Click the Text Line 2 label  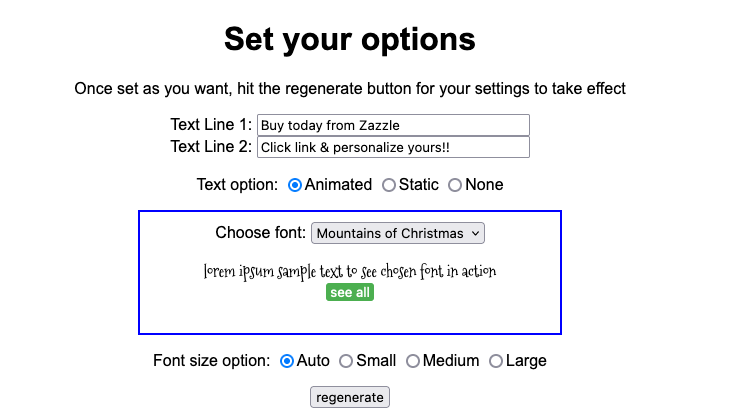[211, 147]
